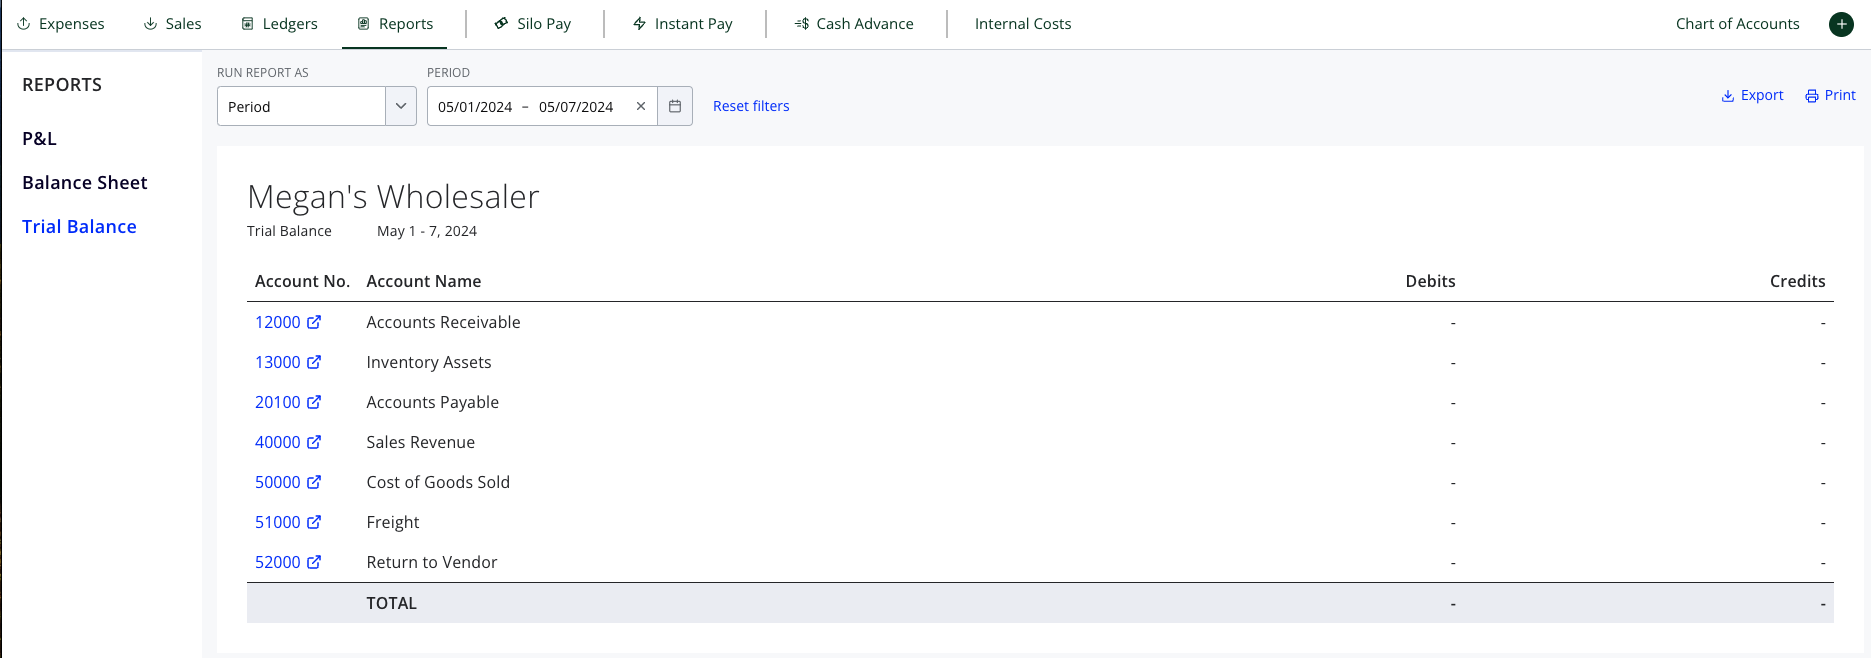Viewport: 1871px width, 658px height.
Task: Open external link icon for account 12000
Action: click(x=314, y=322)
